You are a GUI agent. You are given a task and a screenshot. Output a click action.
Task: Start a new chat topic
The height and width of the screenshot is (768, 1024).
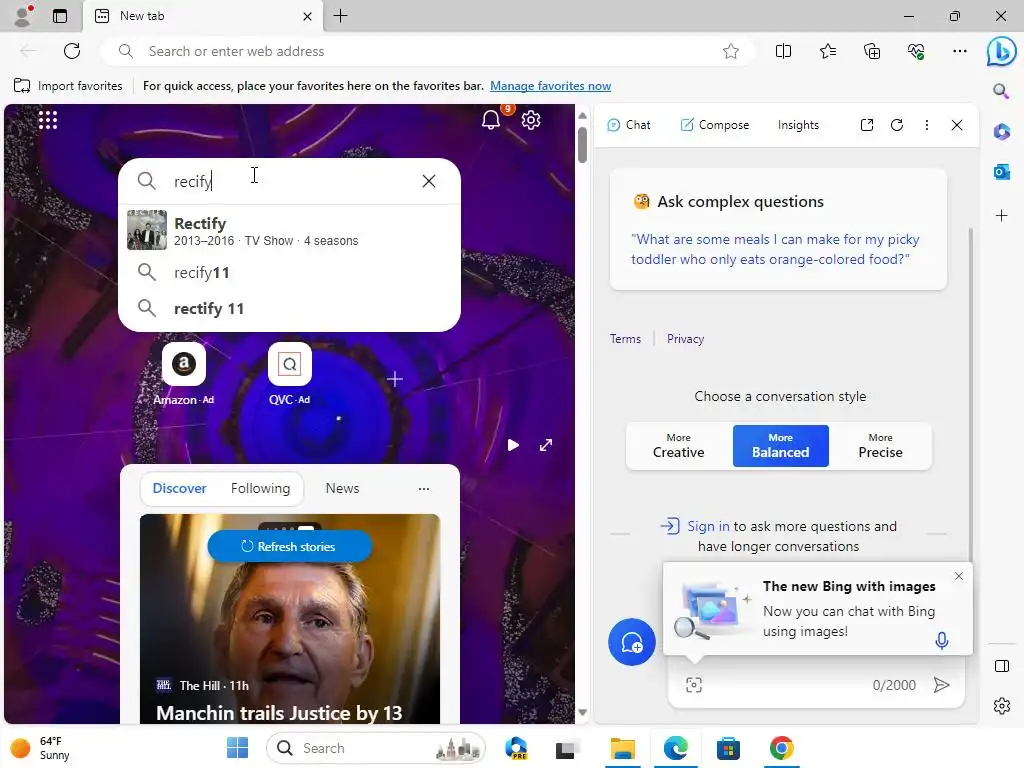pyautogui.click(x=632, y=642)
